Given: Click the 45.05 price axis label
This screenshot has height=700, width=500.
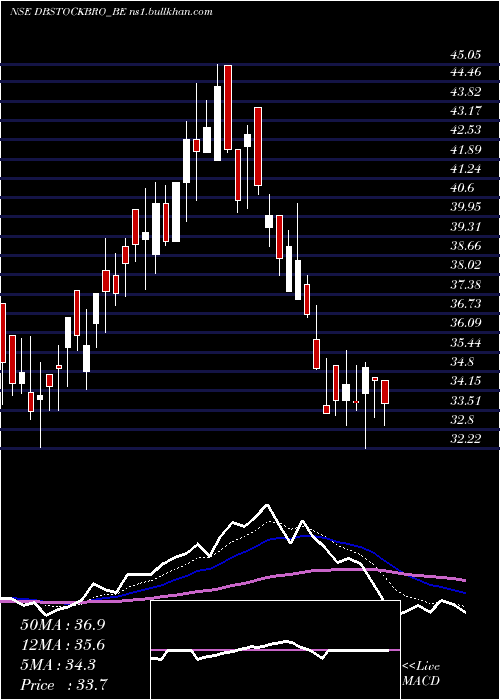Looking at the screenshot, I should click(x=465, y=55).
